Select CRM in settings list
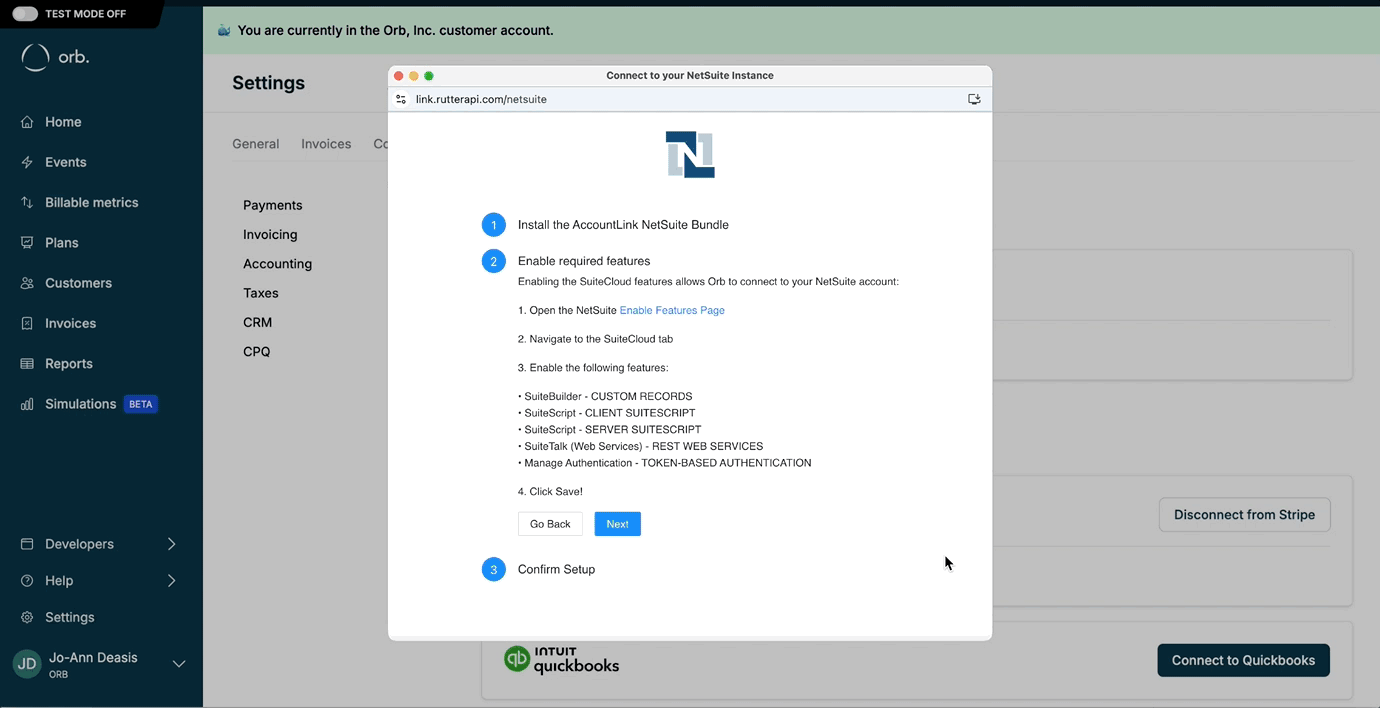 point(258,322)
